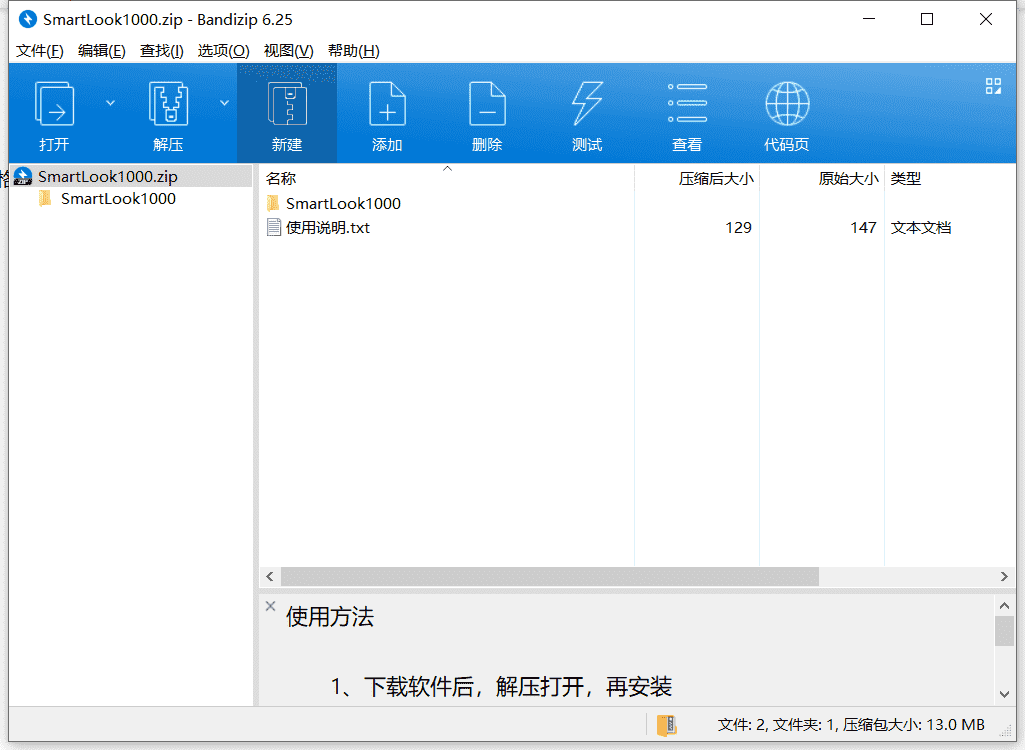Click the Test (测试) lightning icon
Viewport: 1025px width, 750px height.
click(587, 104)
